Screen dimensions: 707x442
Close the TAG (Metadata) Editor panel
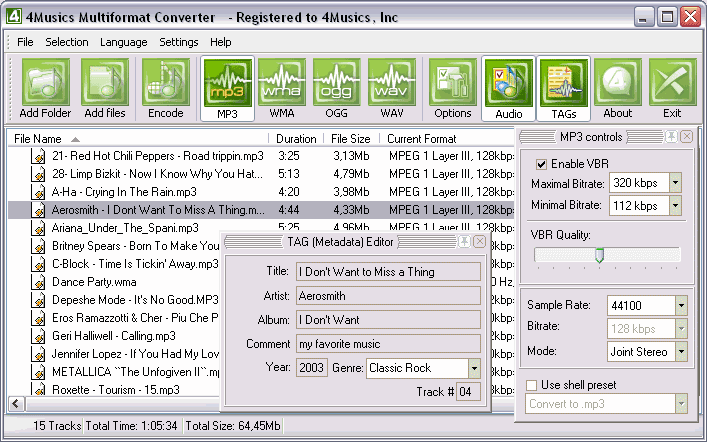(480, 241)
